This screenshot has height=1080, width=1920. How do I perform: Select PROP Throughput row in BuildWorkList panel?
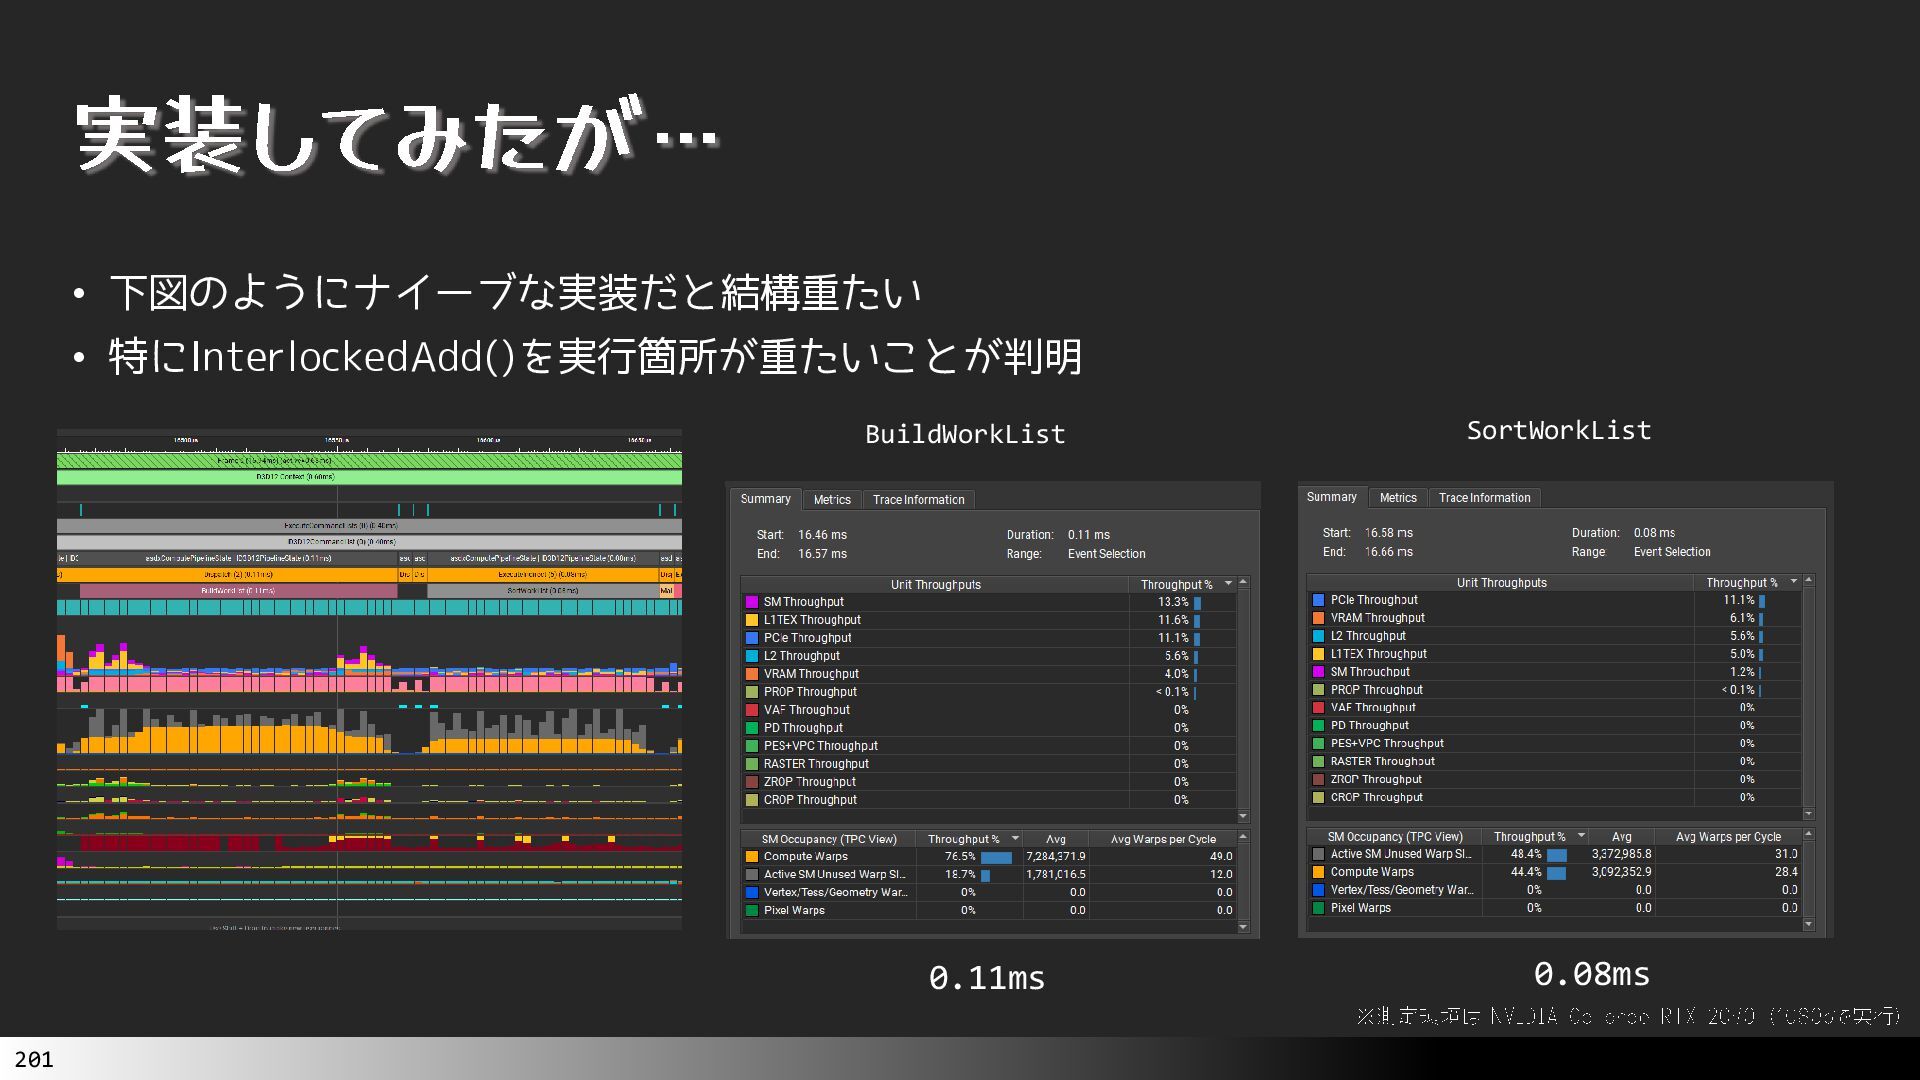pos(989,692)
